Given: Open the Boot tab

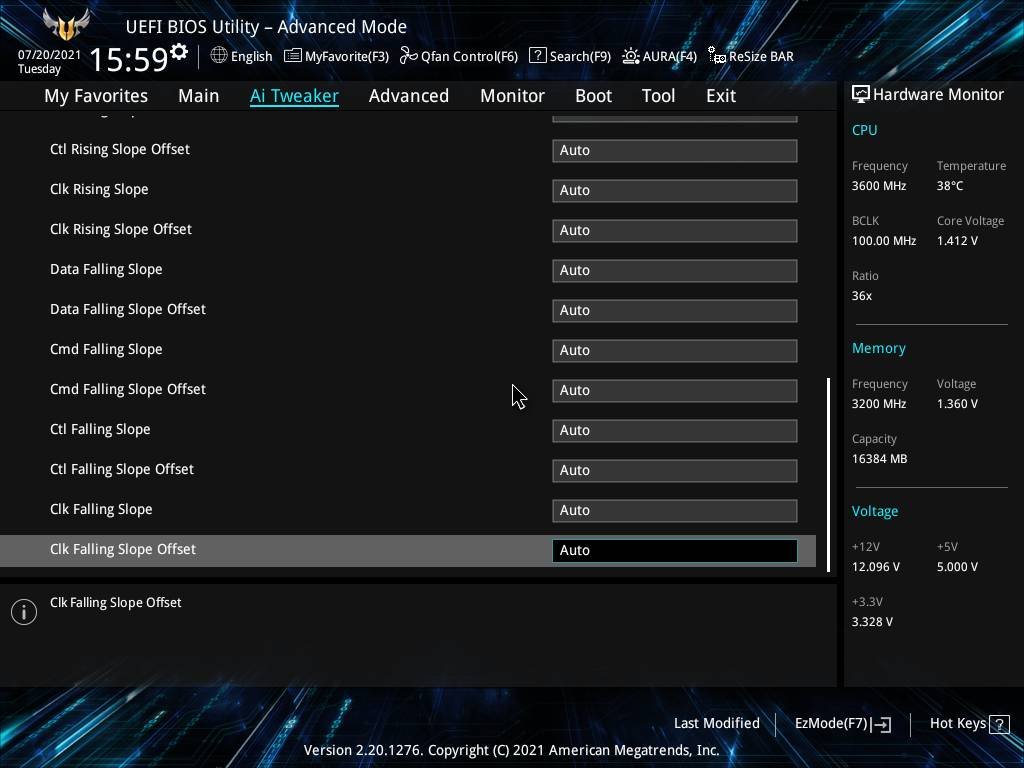Looking at the screenshot, I should coord(593,96).
